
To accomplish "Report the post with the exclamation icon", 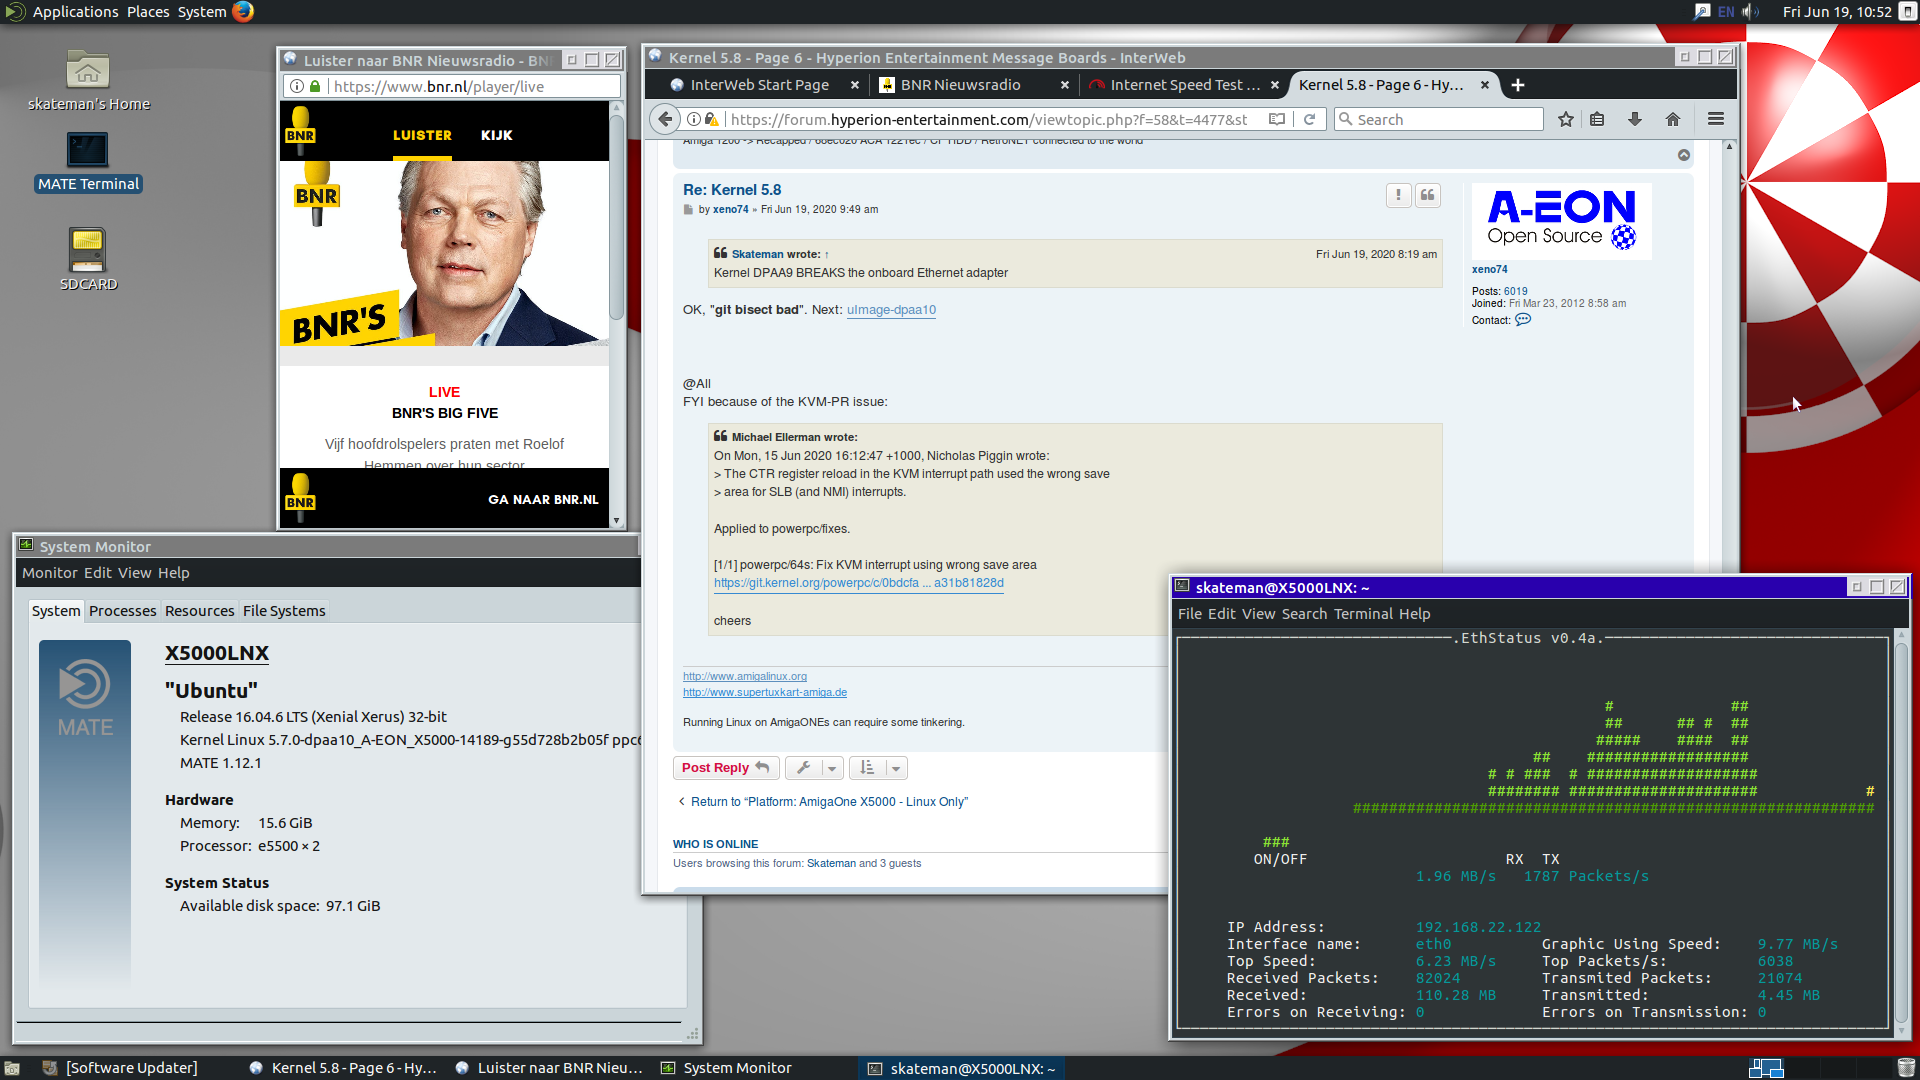I will coord(1398,195).
